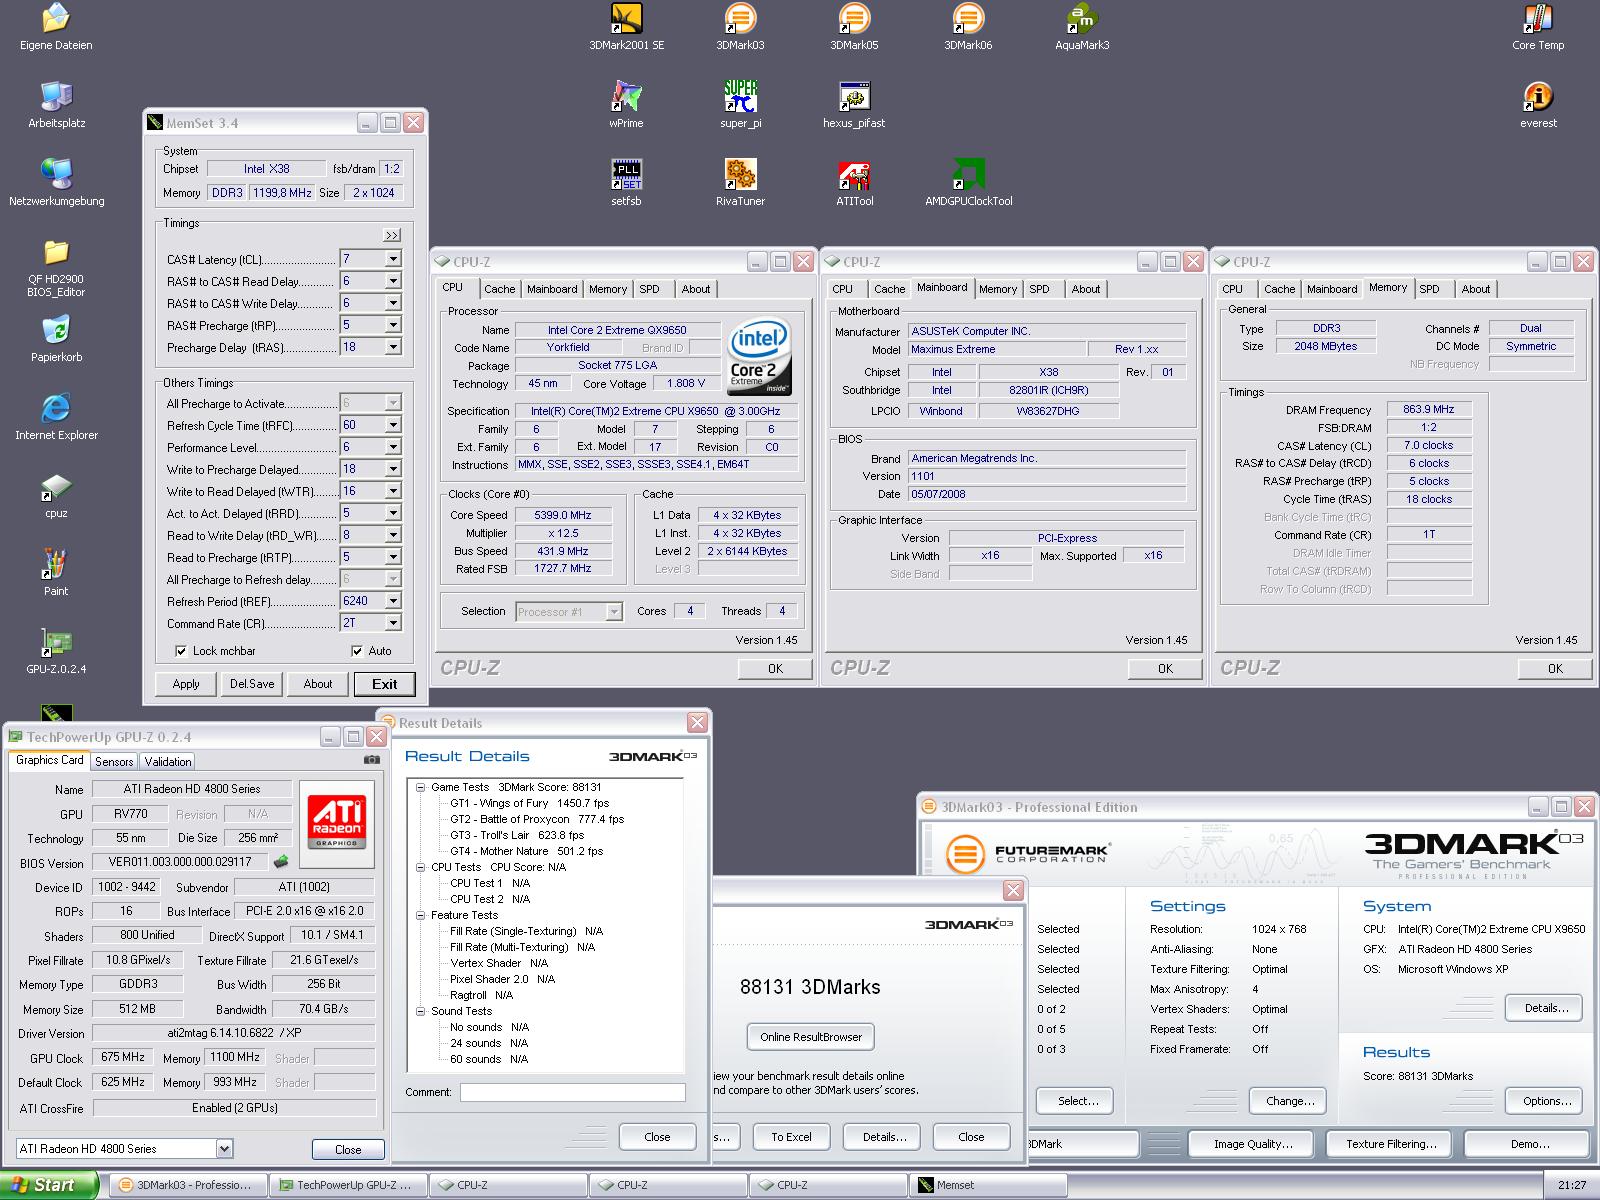1600x1200 pixels.
Task: Click the GPU-Z BIOS save chip icon
Action: pyautogui.click(x=282, y=862)
